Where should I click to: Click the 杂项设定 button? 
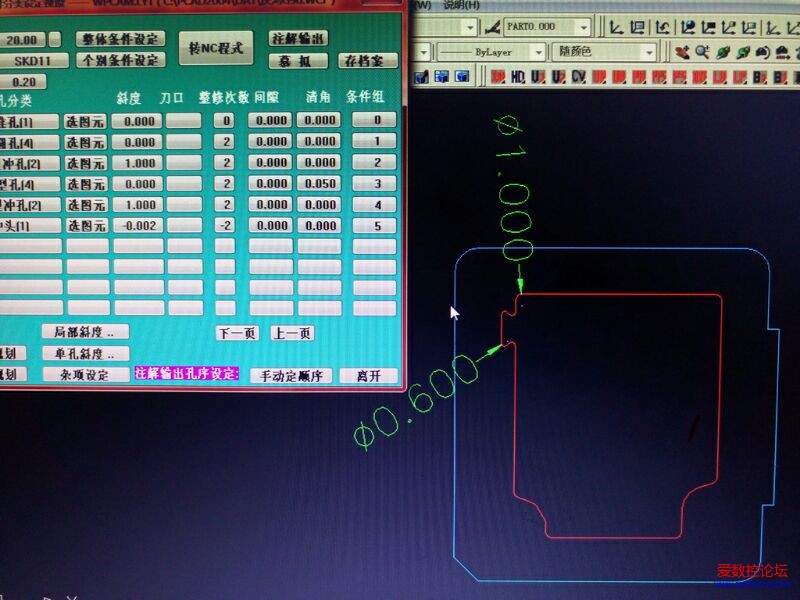click(x=85, y=375)
